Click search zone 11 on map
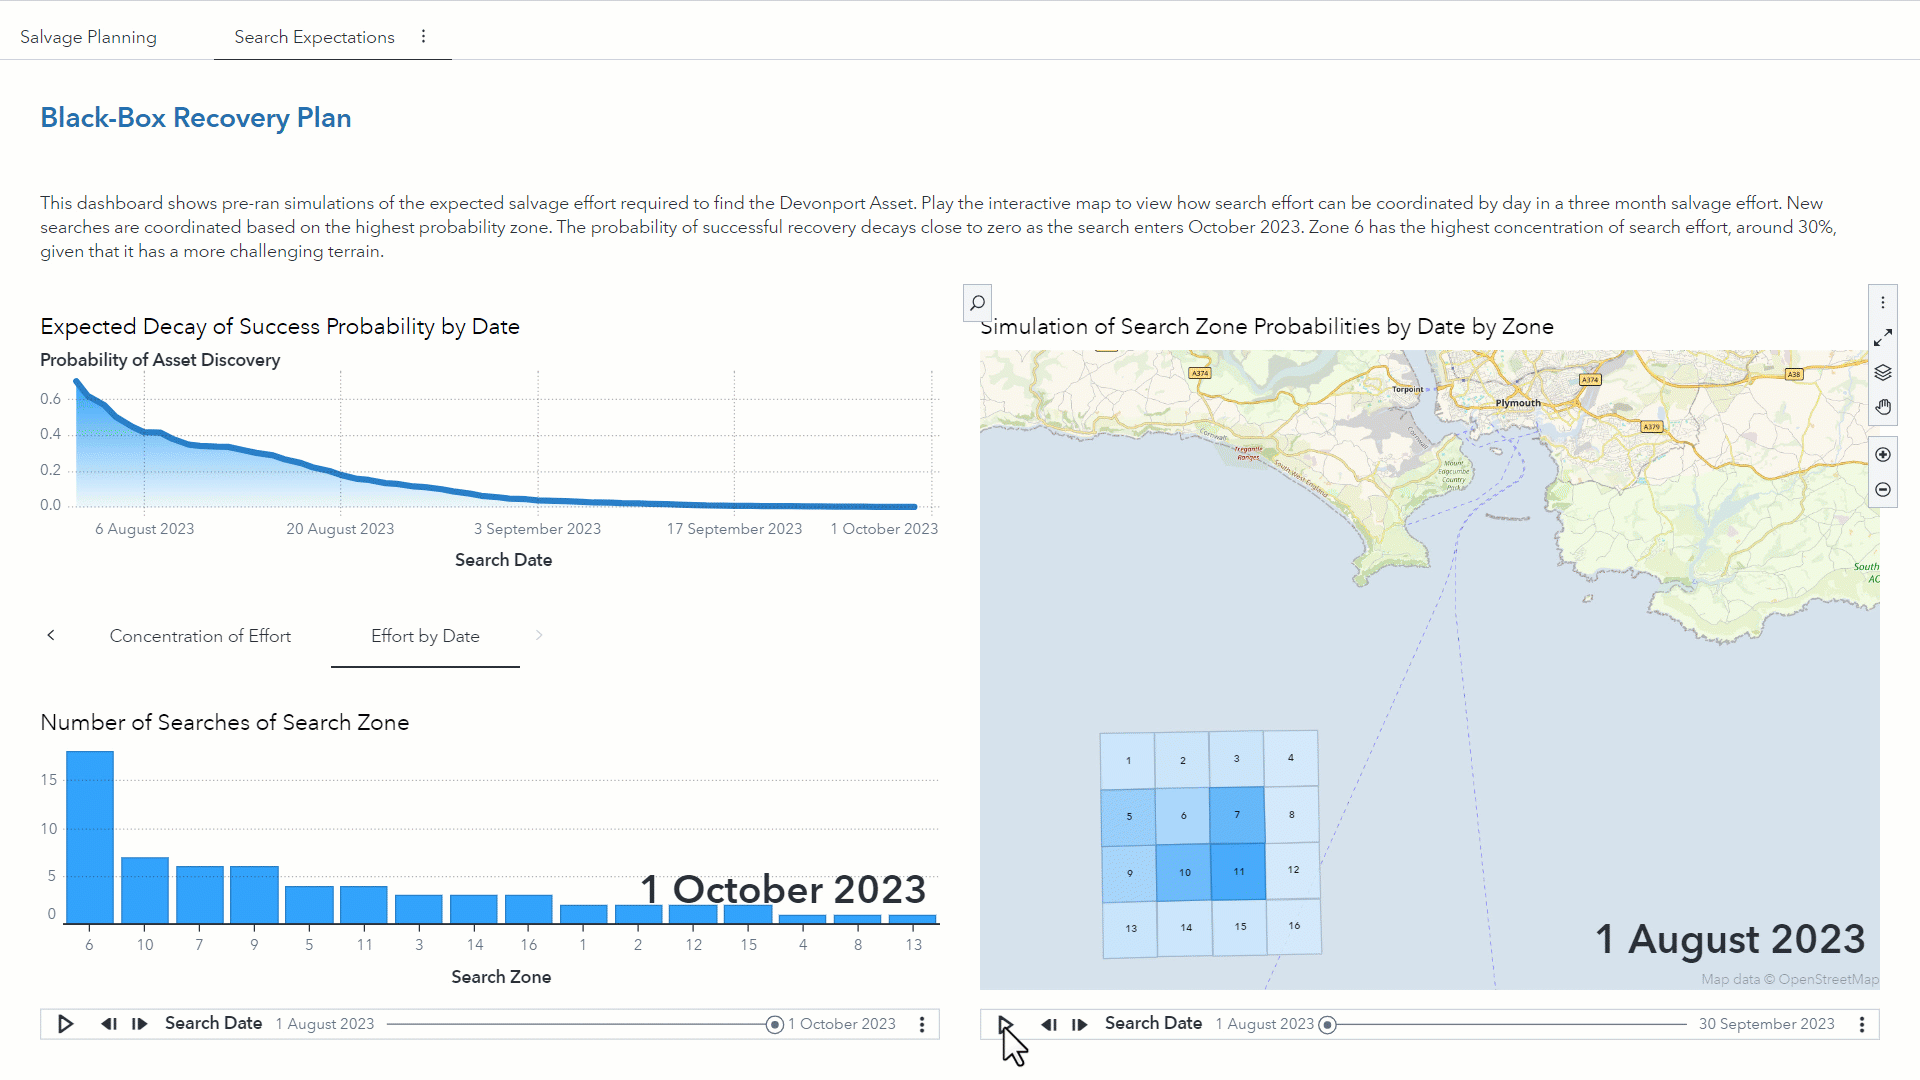 pos(1238,871)
